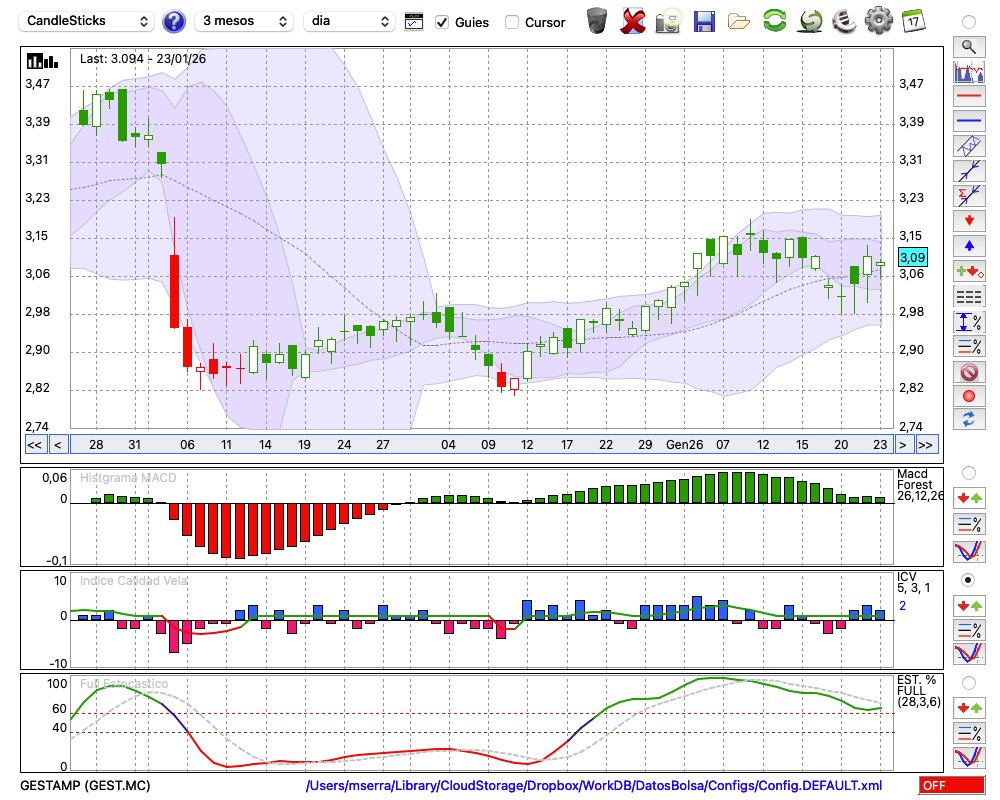
Task: Select the MACD panel radio button
Action: [969, 473]
